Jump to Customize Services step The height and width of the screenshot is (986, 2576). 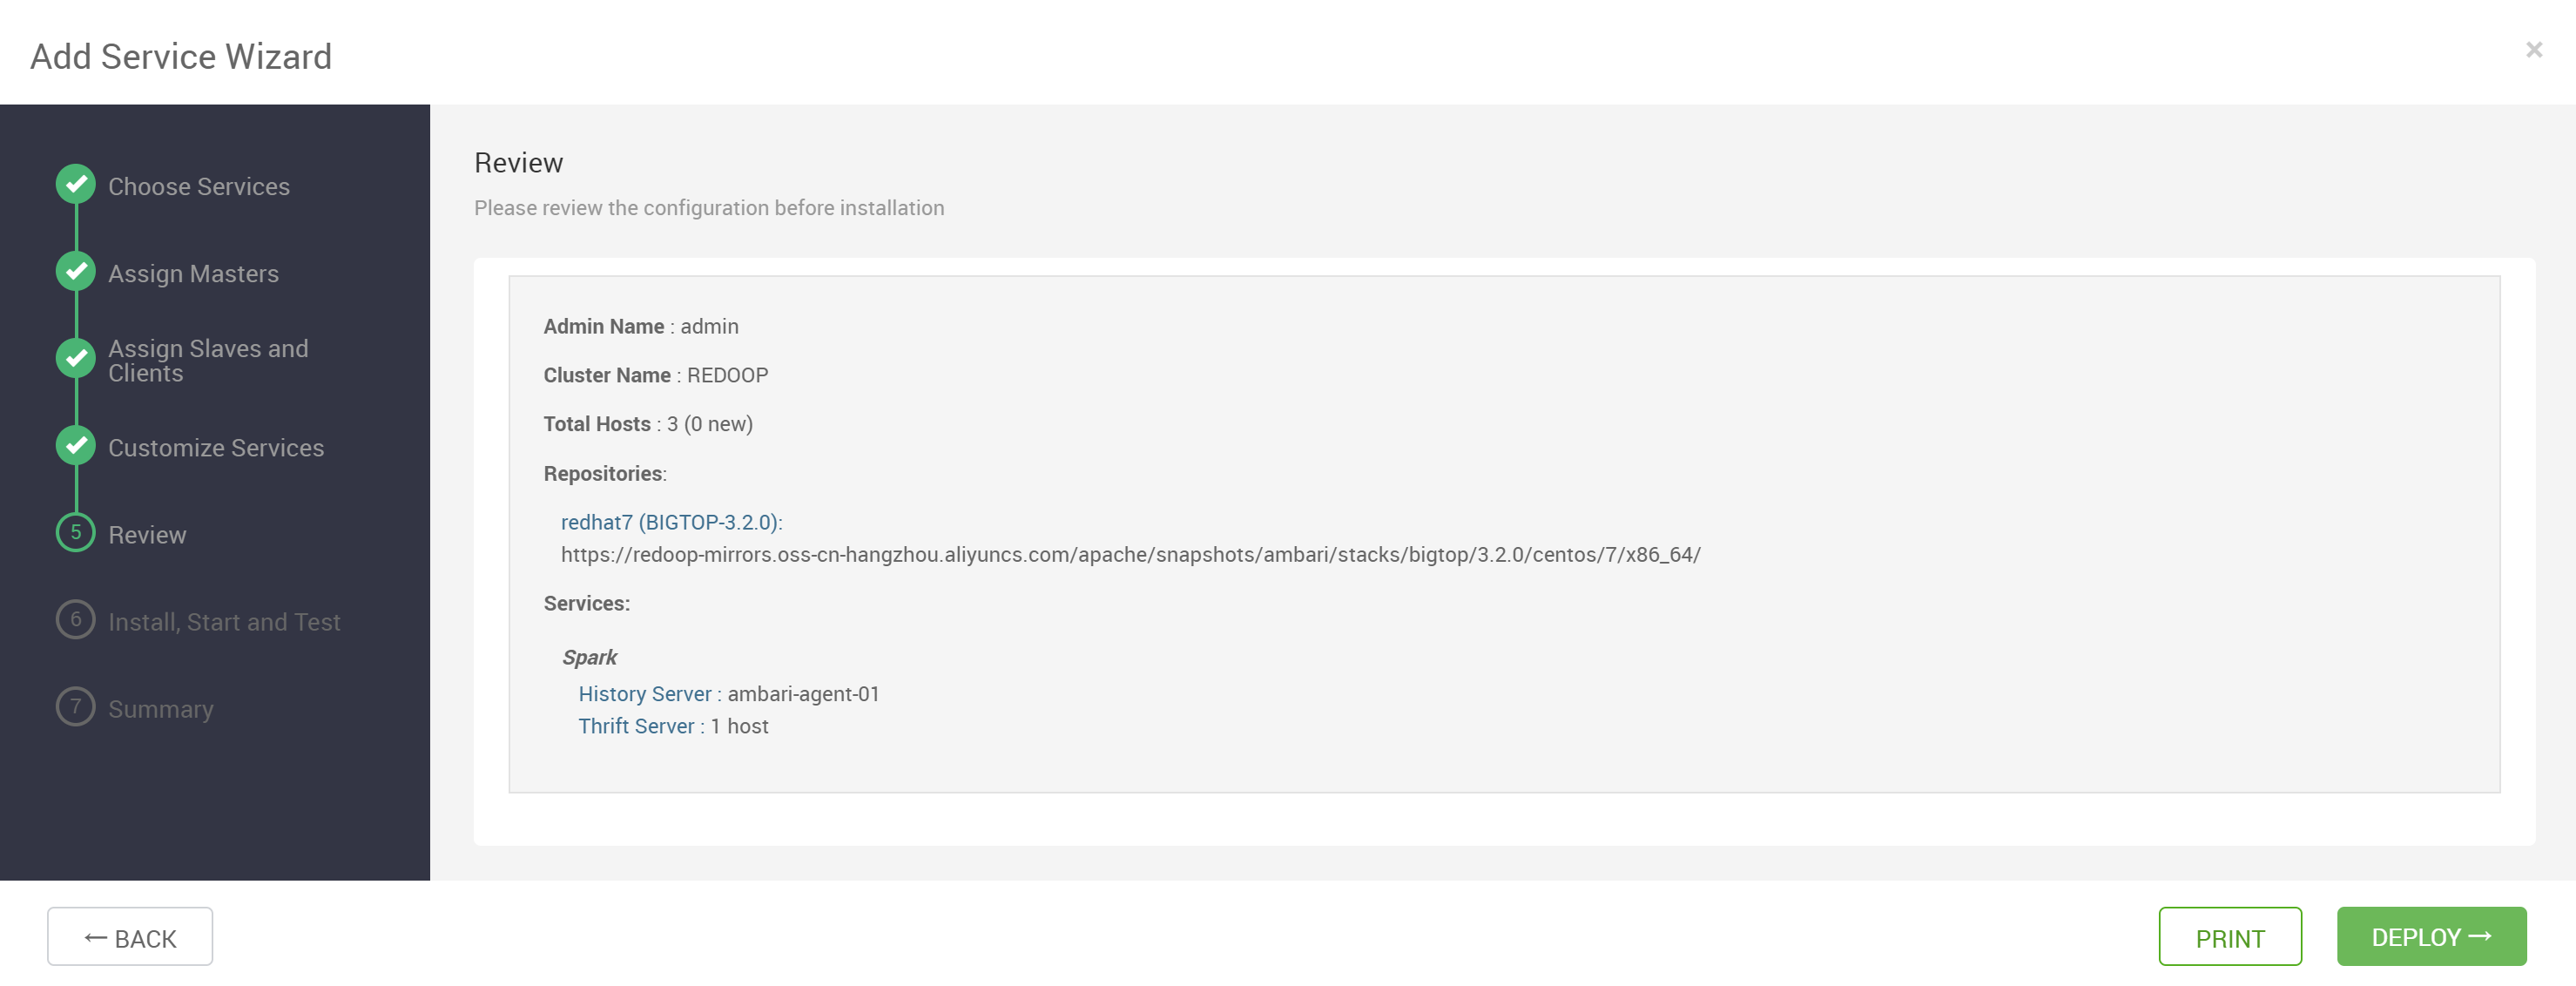coord(216,447)
